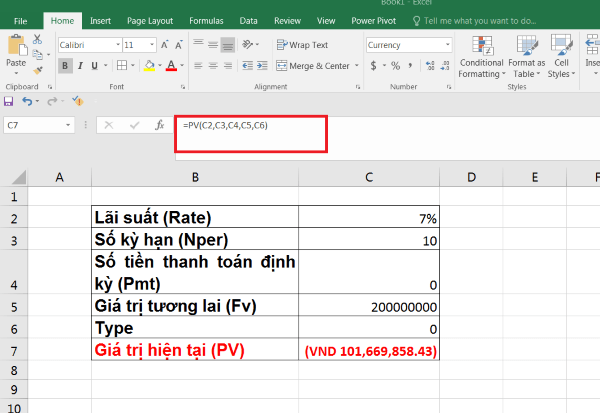Increase font size with larger A
The width and height of the screenshot is (600, 413).
pyautogui.click(x=165, y=45)
